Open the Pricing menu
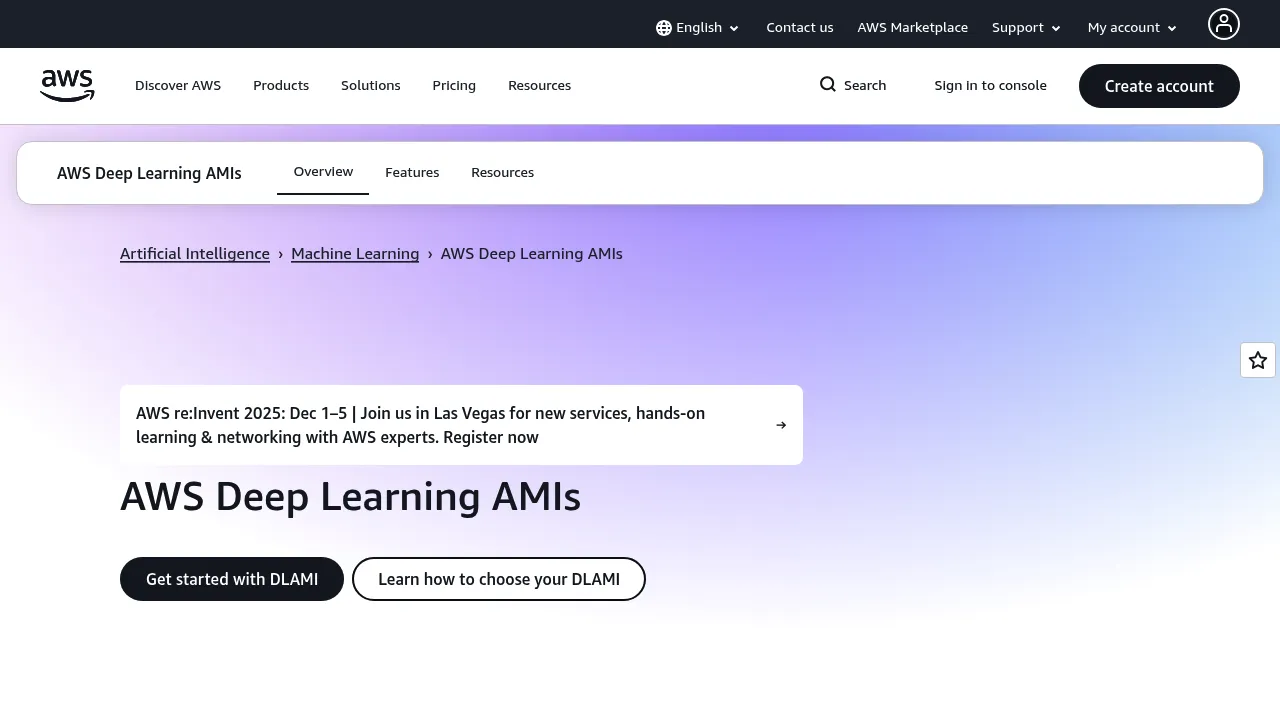The width and height of the screenshot is (1280, 720). tap(454, 86)
